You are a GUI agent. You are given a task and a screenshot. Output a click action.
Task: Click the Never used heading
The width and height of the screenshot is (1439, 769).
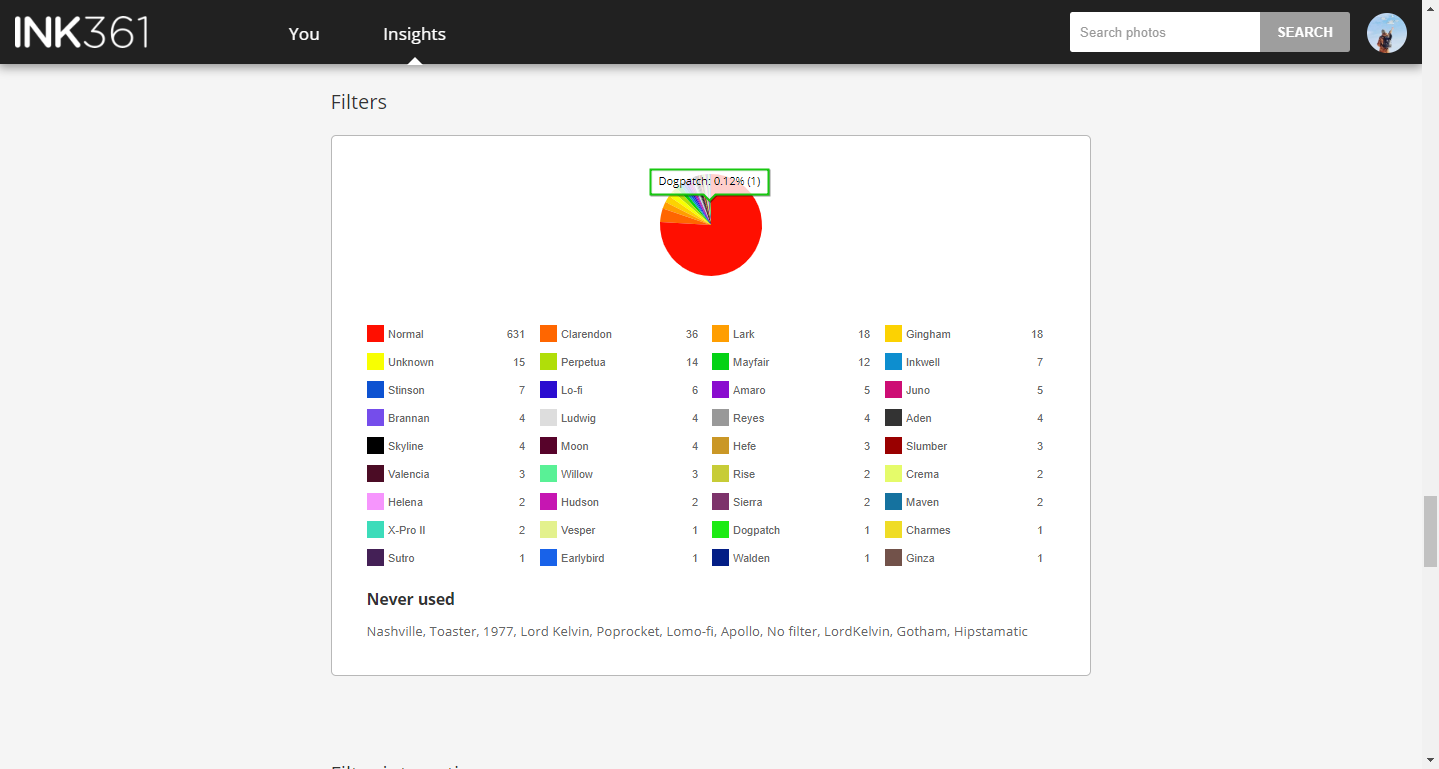411,599
